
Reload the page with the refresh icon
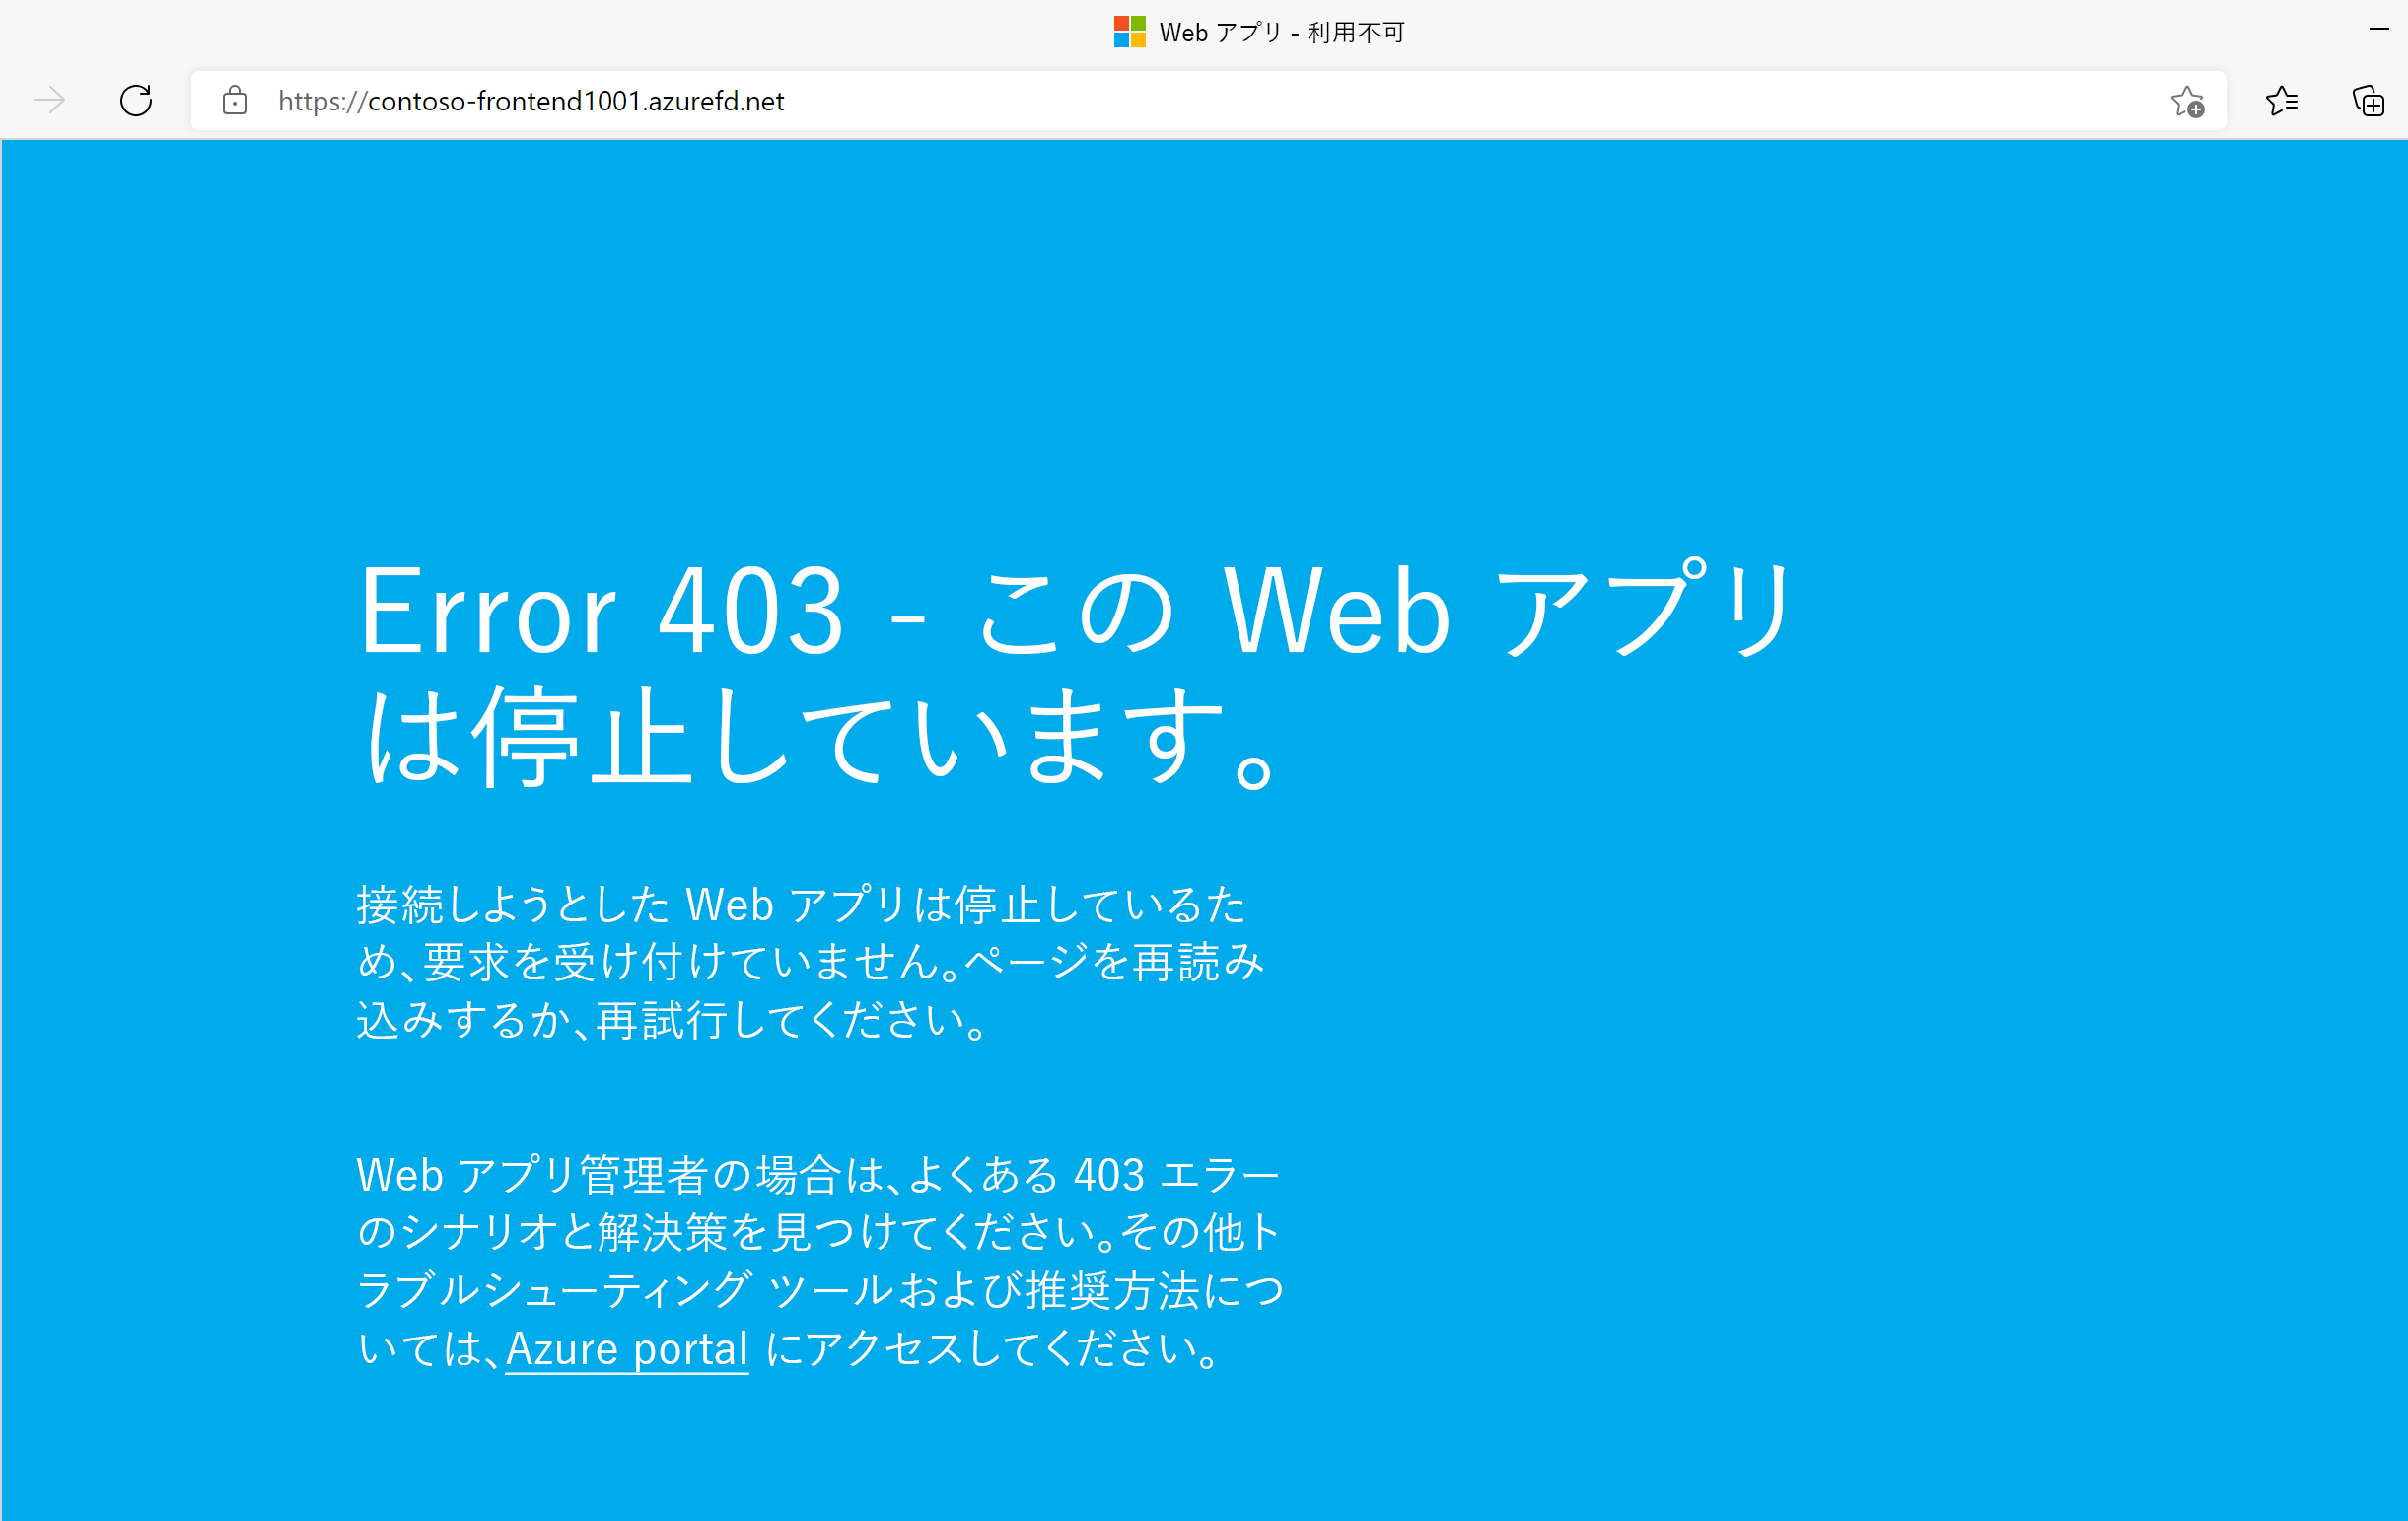tap(136, 100)
